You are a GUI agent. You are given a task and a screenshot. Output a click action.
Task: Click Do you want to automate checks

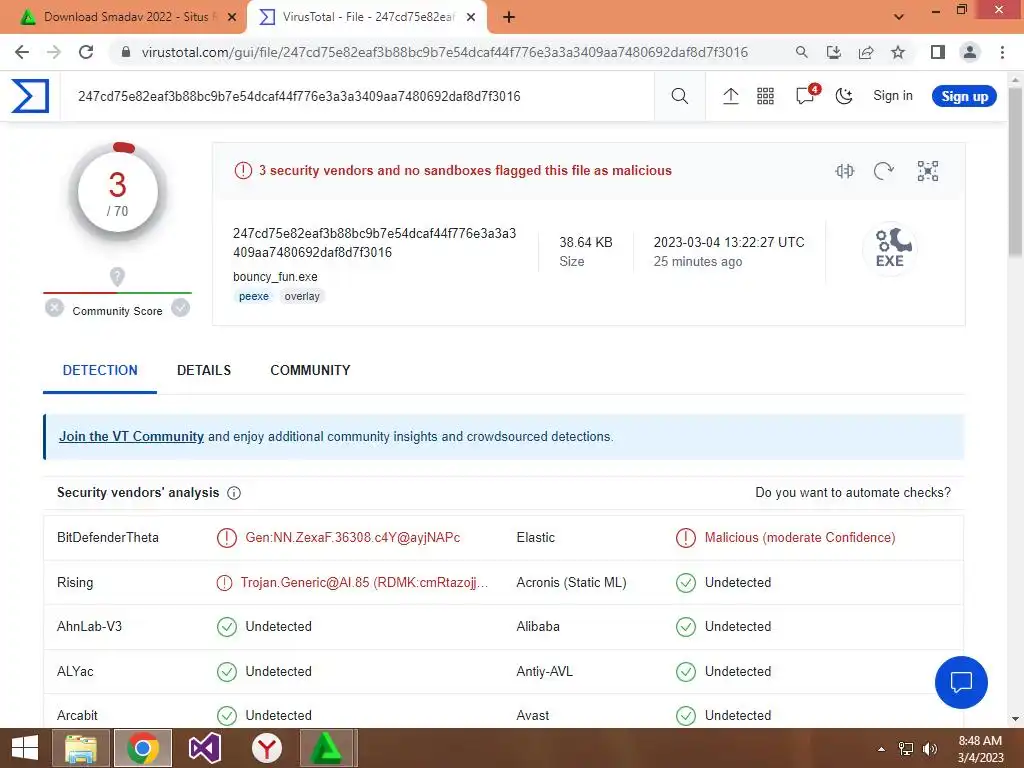[853, 492]
